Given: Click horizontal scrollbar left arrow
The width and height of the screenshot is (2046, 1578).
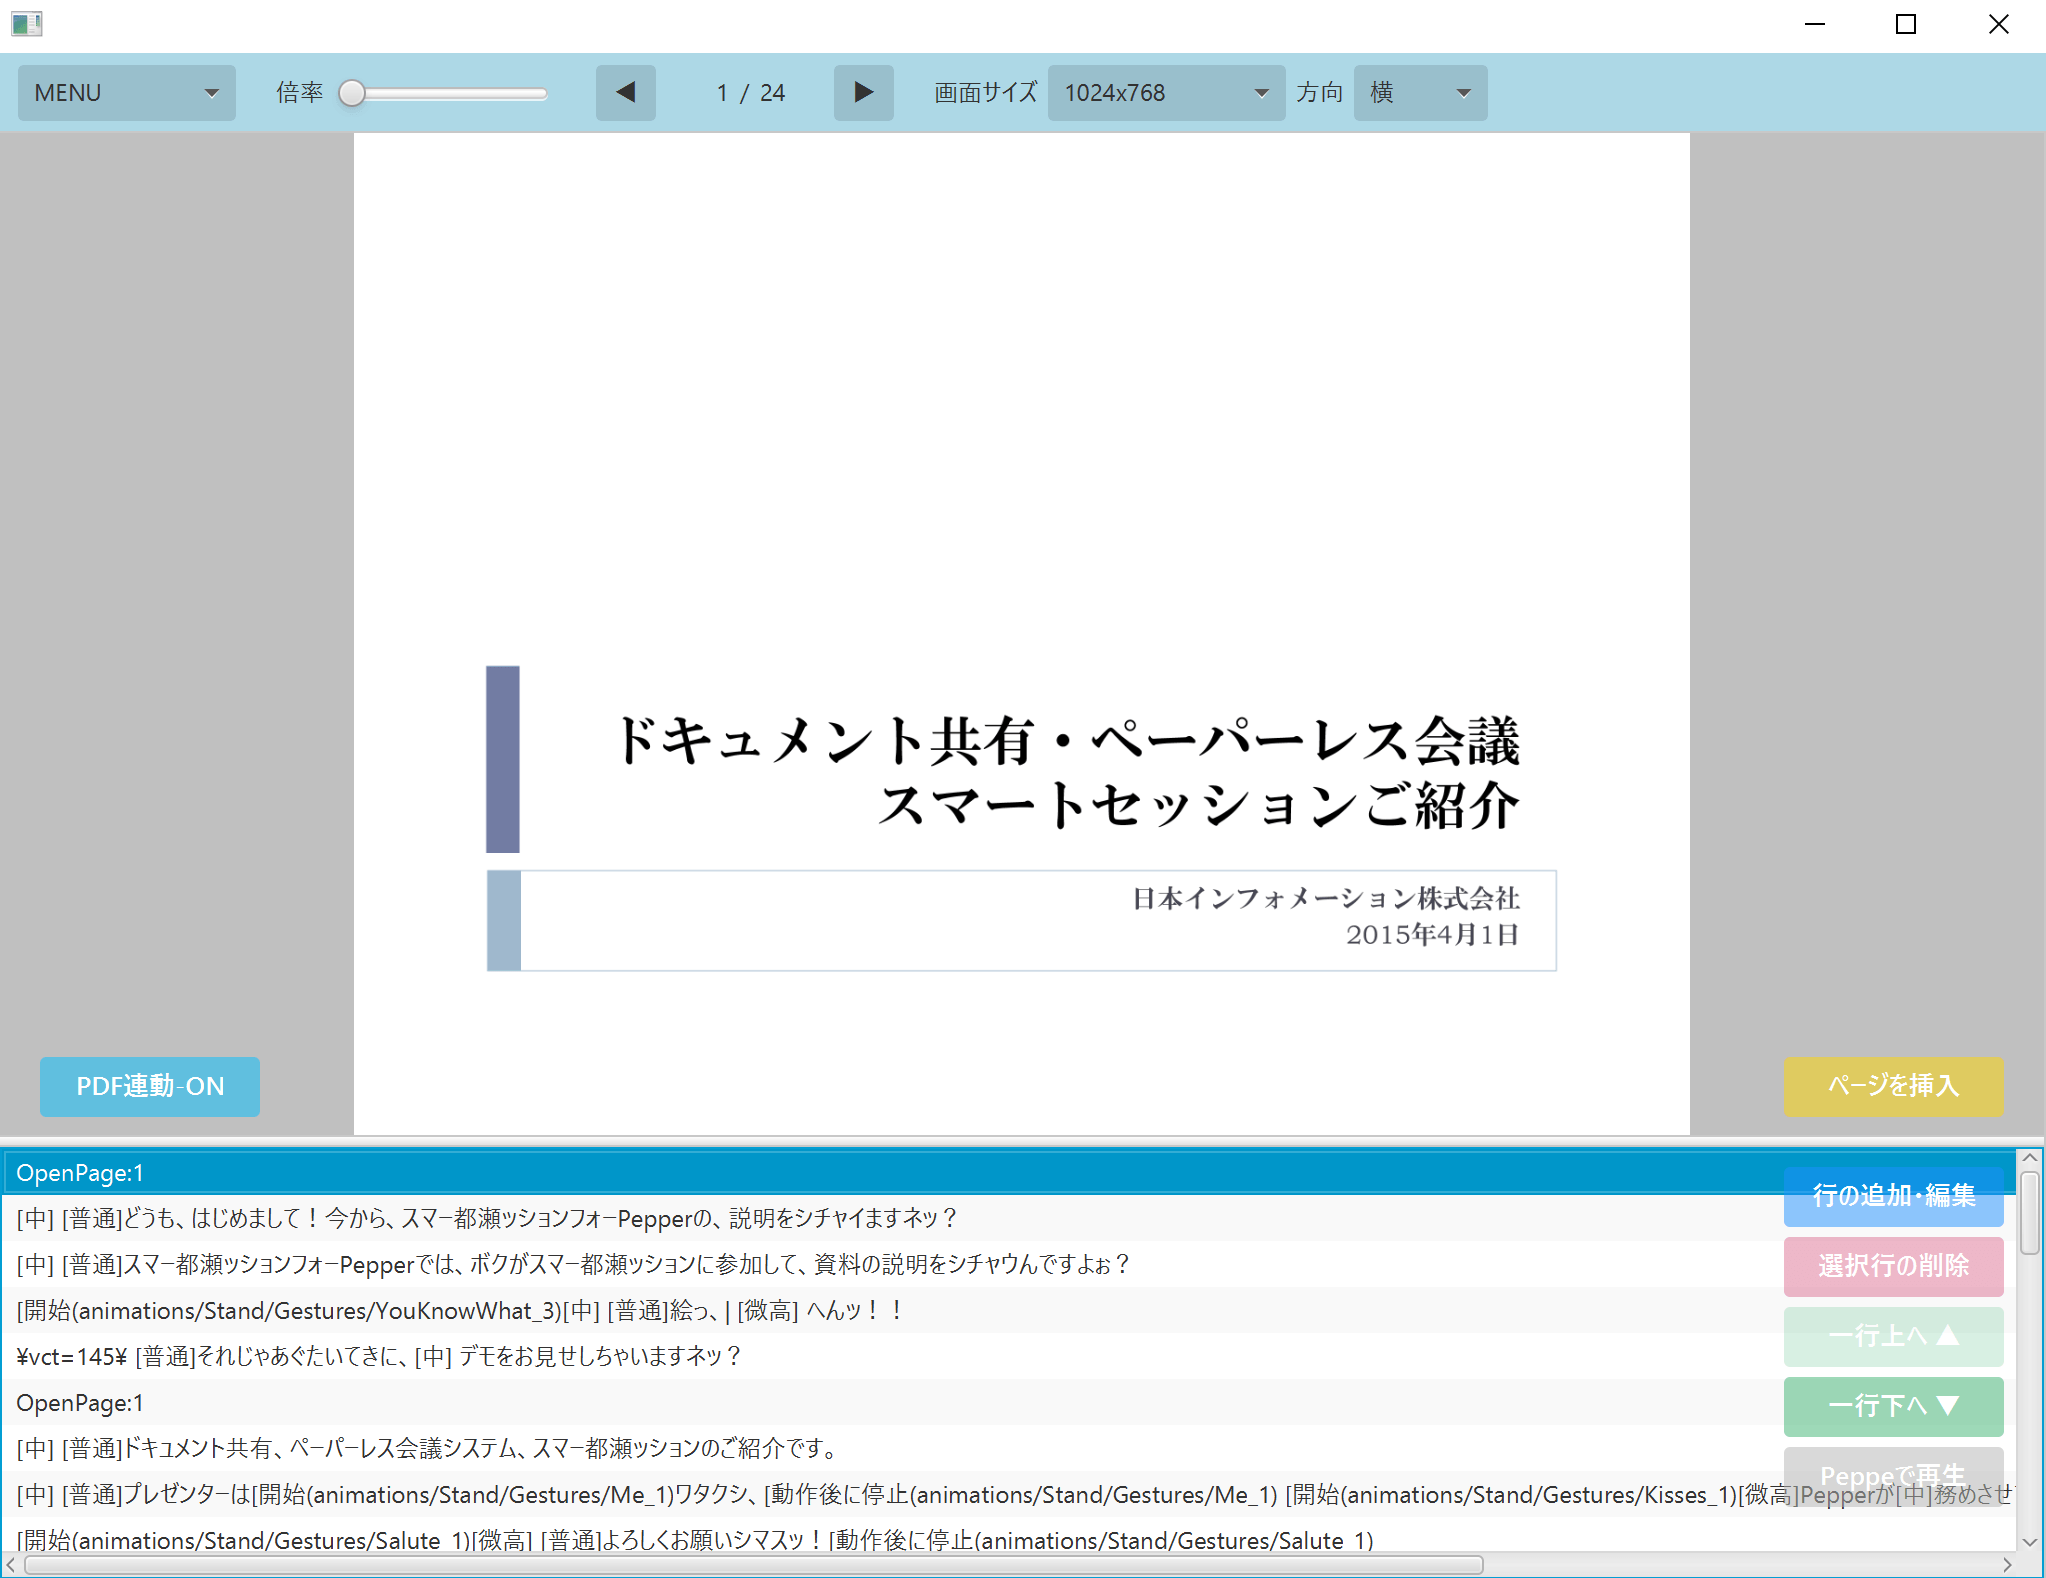Looking at the screenshot, I should pyautogui.click(x=11, y=1565).
